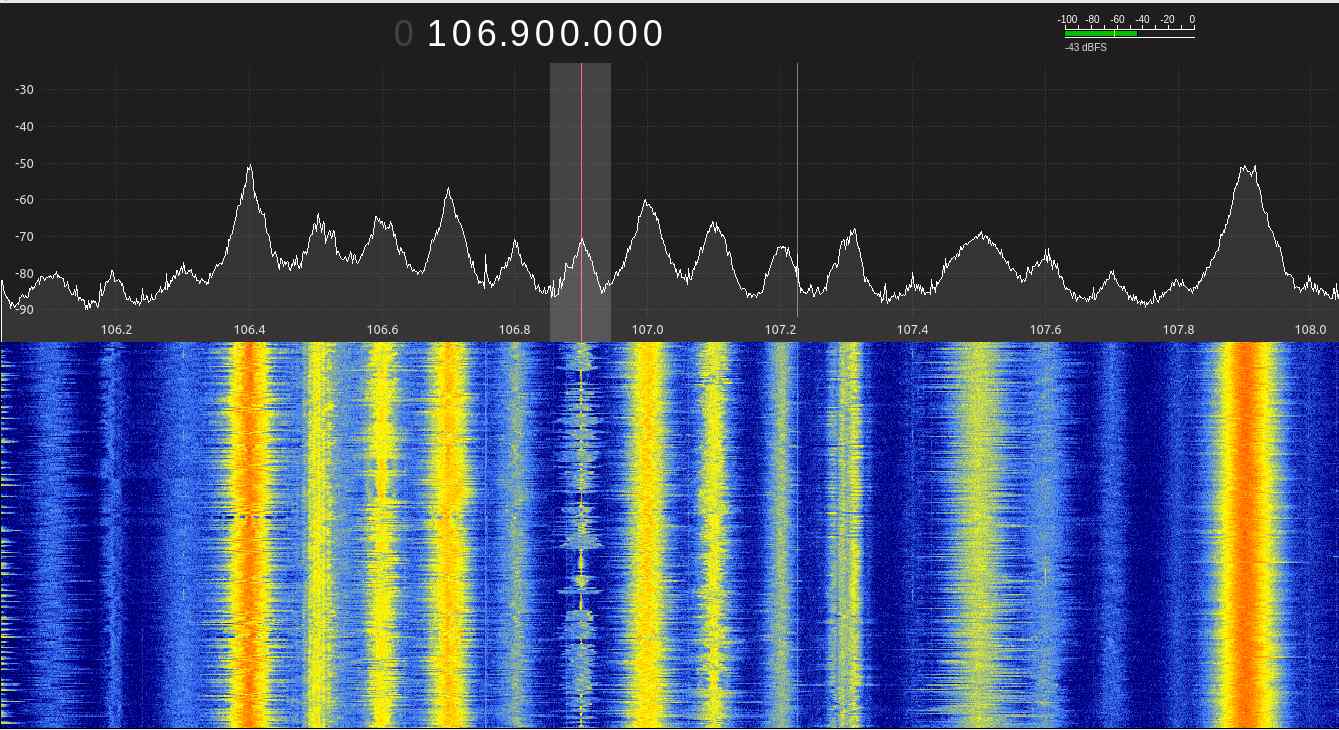Screen dimensions: 1339x730
Task: Click the dimmed leading 0 in the frequency display
Action: click(403, 34)
